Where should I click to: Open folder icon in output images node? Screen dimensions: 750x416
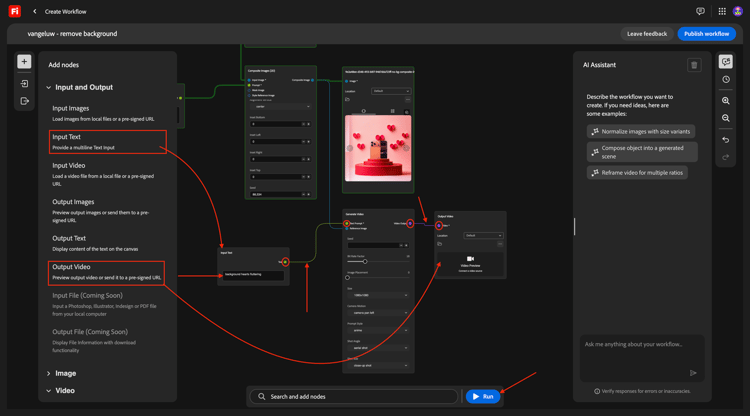point(347,99)
